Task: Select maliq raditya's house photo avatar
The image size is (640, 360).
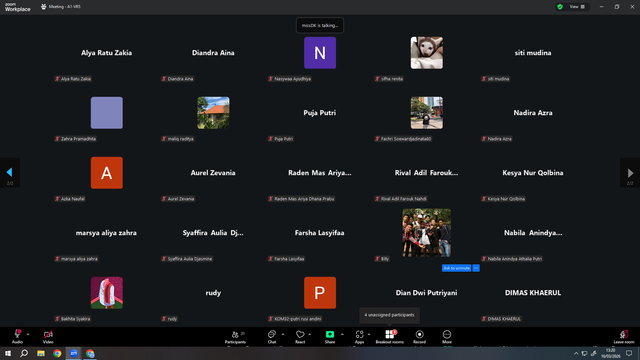Action: click(x=213, y=113)
